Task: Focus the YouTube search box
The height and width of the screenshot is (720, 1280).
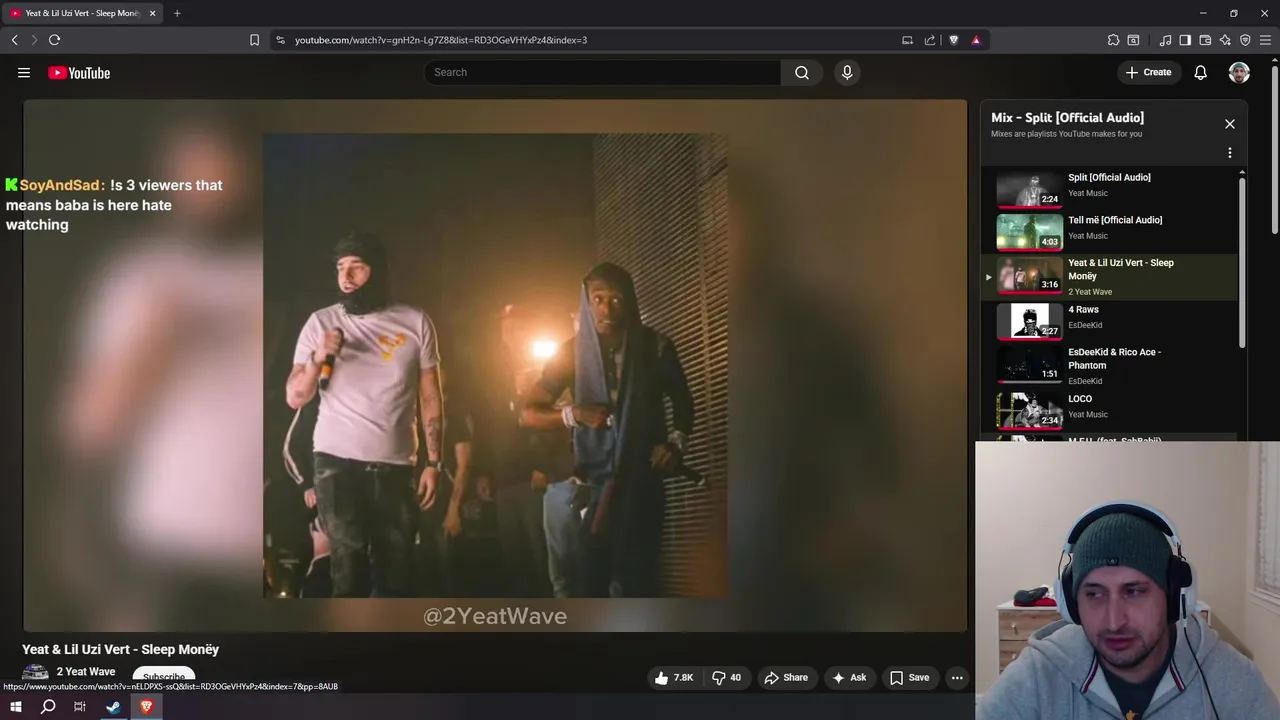Action: 602,72
